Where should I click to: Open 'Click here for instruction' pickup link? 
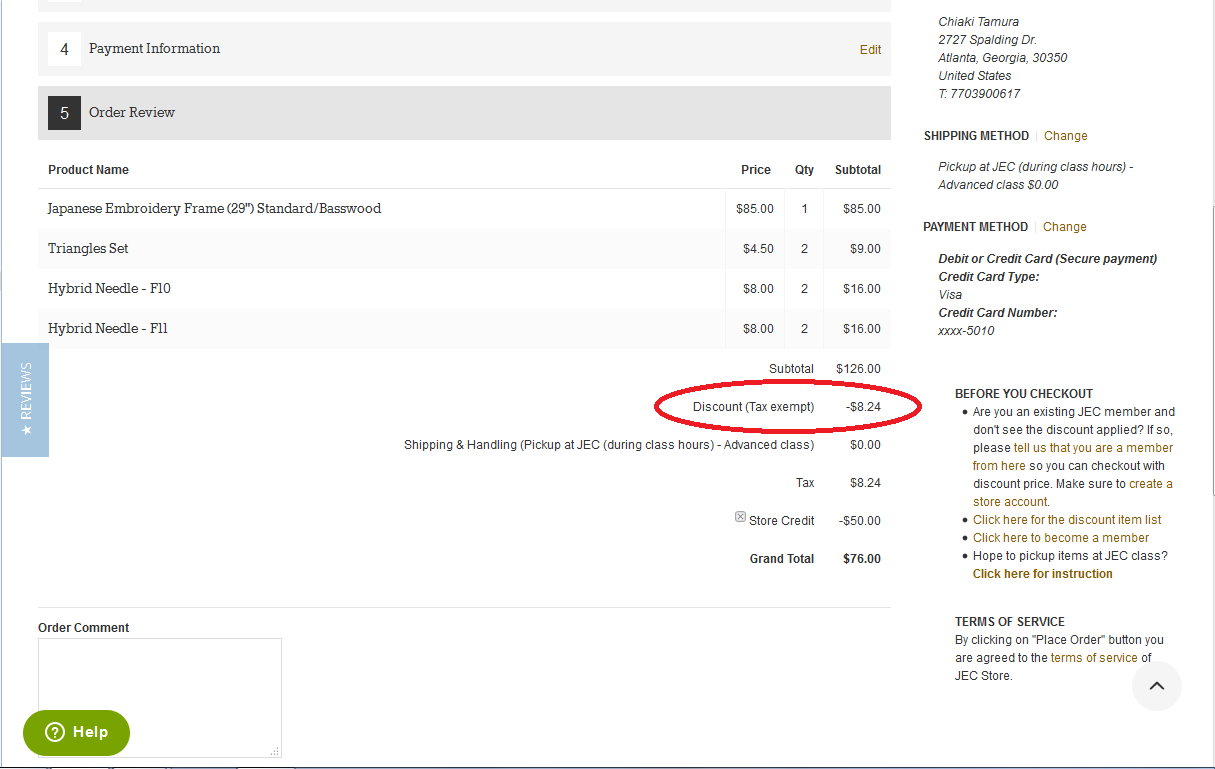tap(1042, 574)
